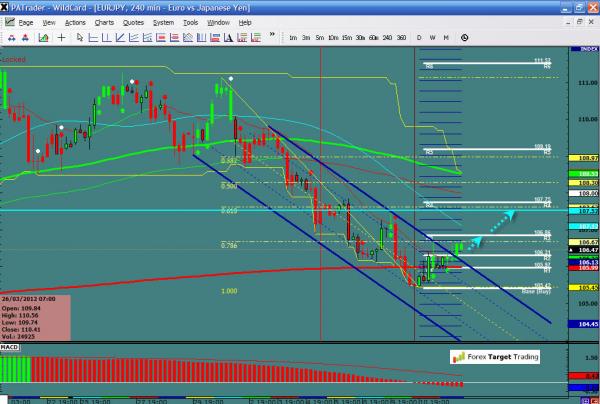
Task: Select the weekly (W) timeframe button
Action: pyautogui.click(x=431, y=37)
